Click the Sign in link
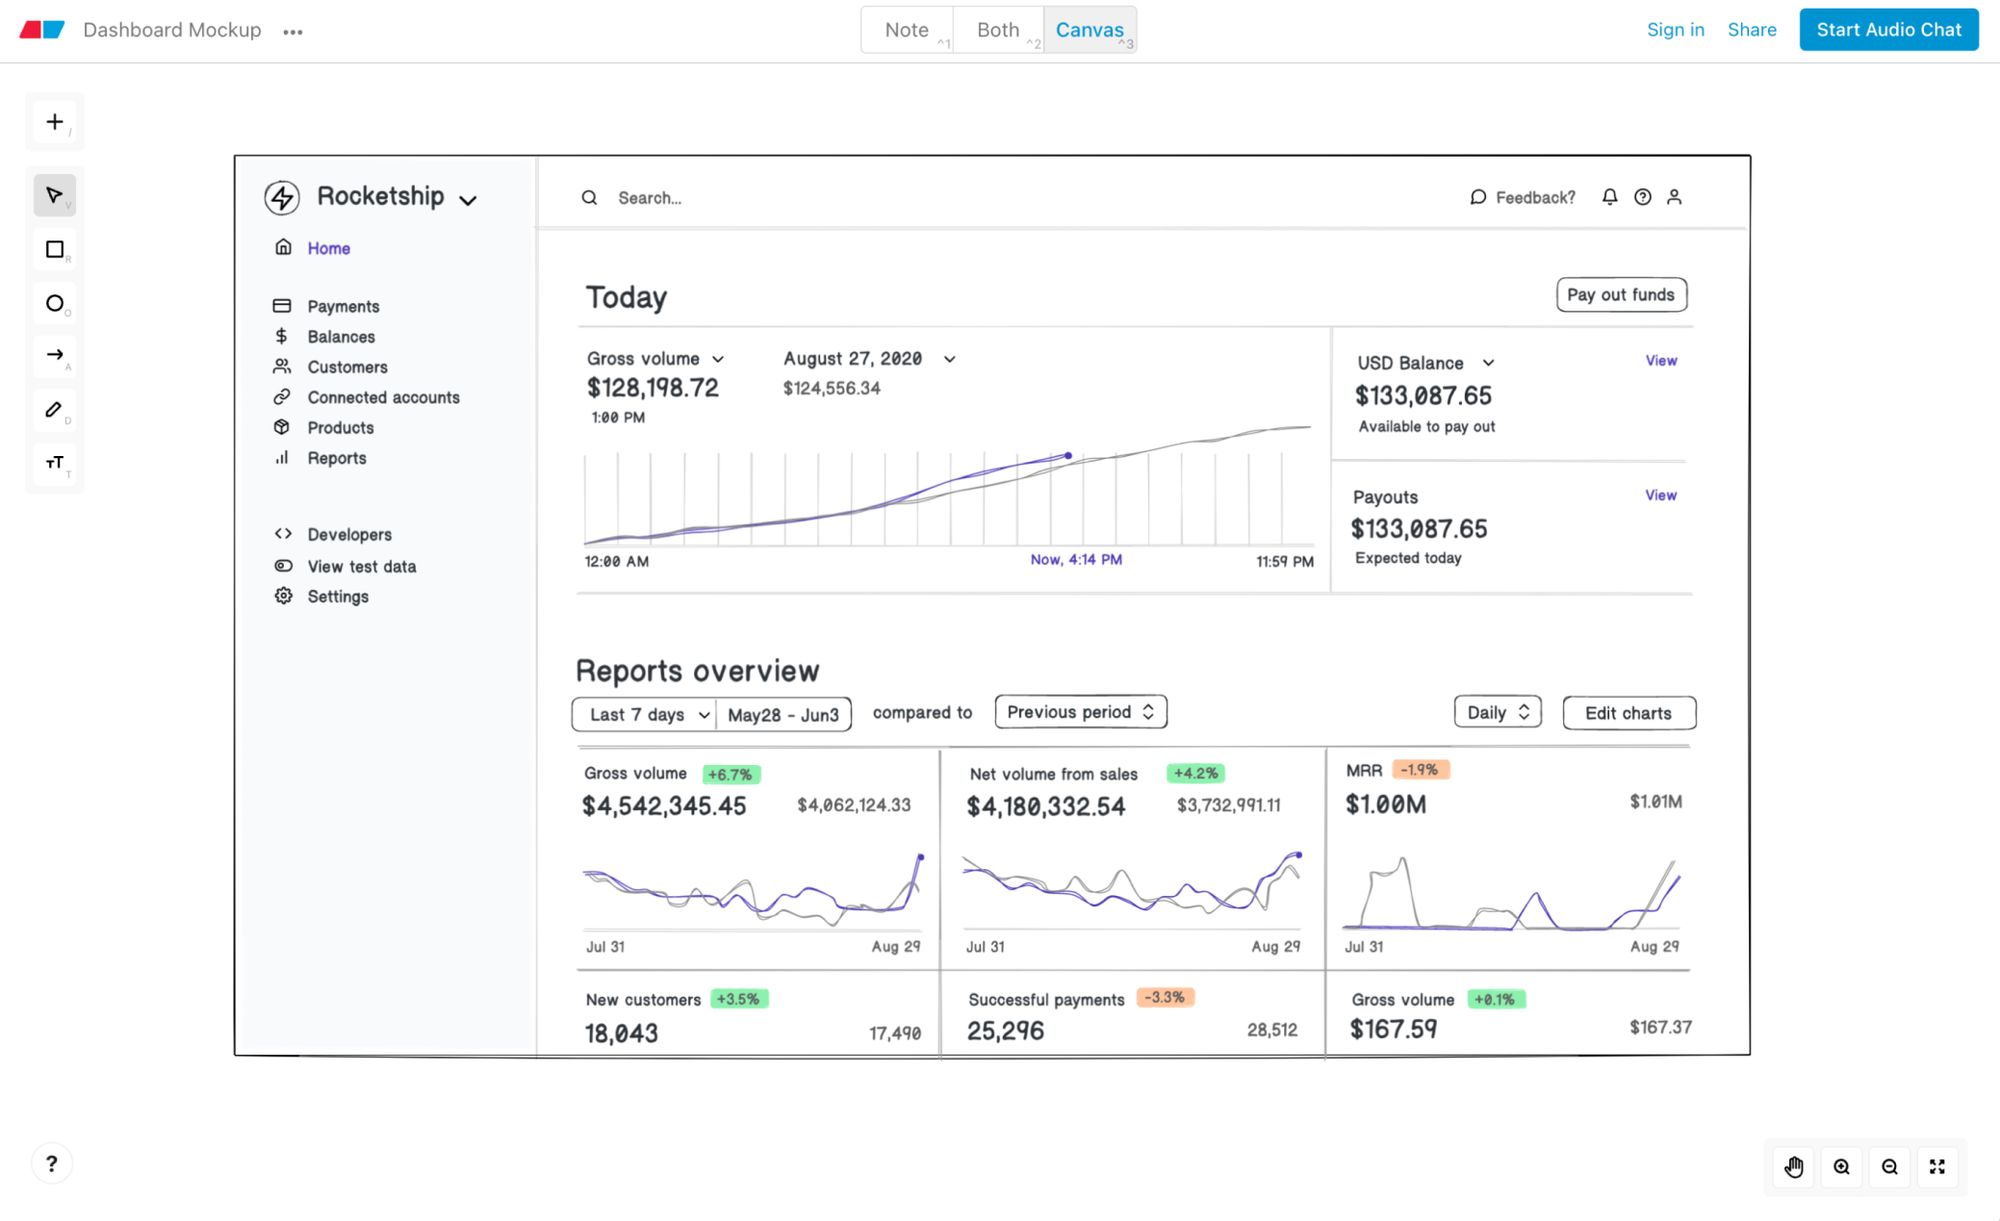Screen dimensions: 2000x1221 [x=1675, y=30]
